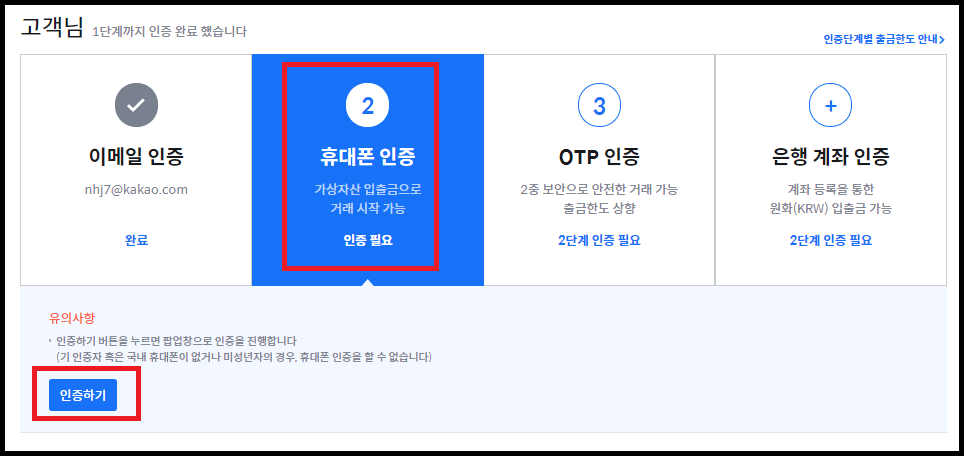Click the number 3 OTP step circle
Image resolution: width=964 pixels, height=456 pixels.
click(x=599, y=106)
